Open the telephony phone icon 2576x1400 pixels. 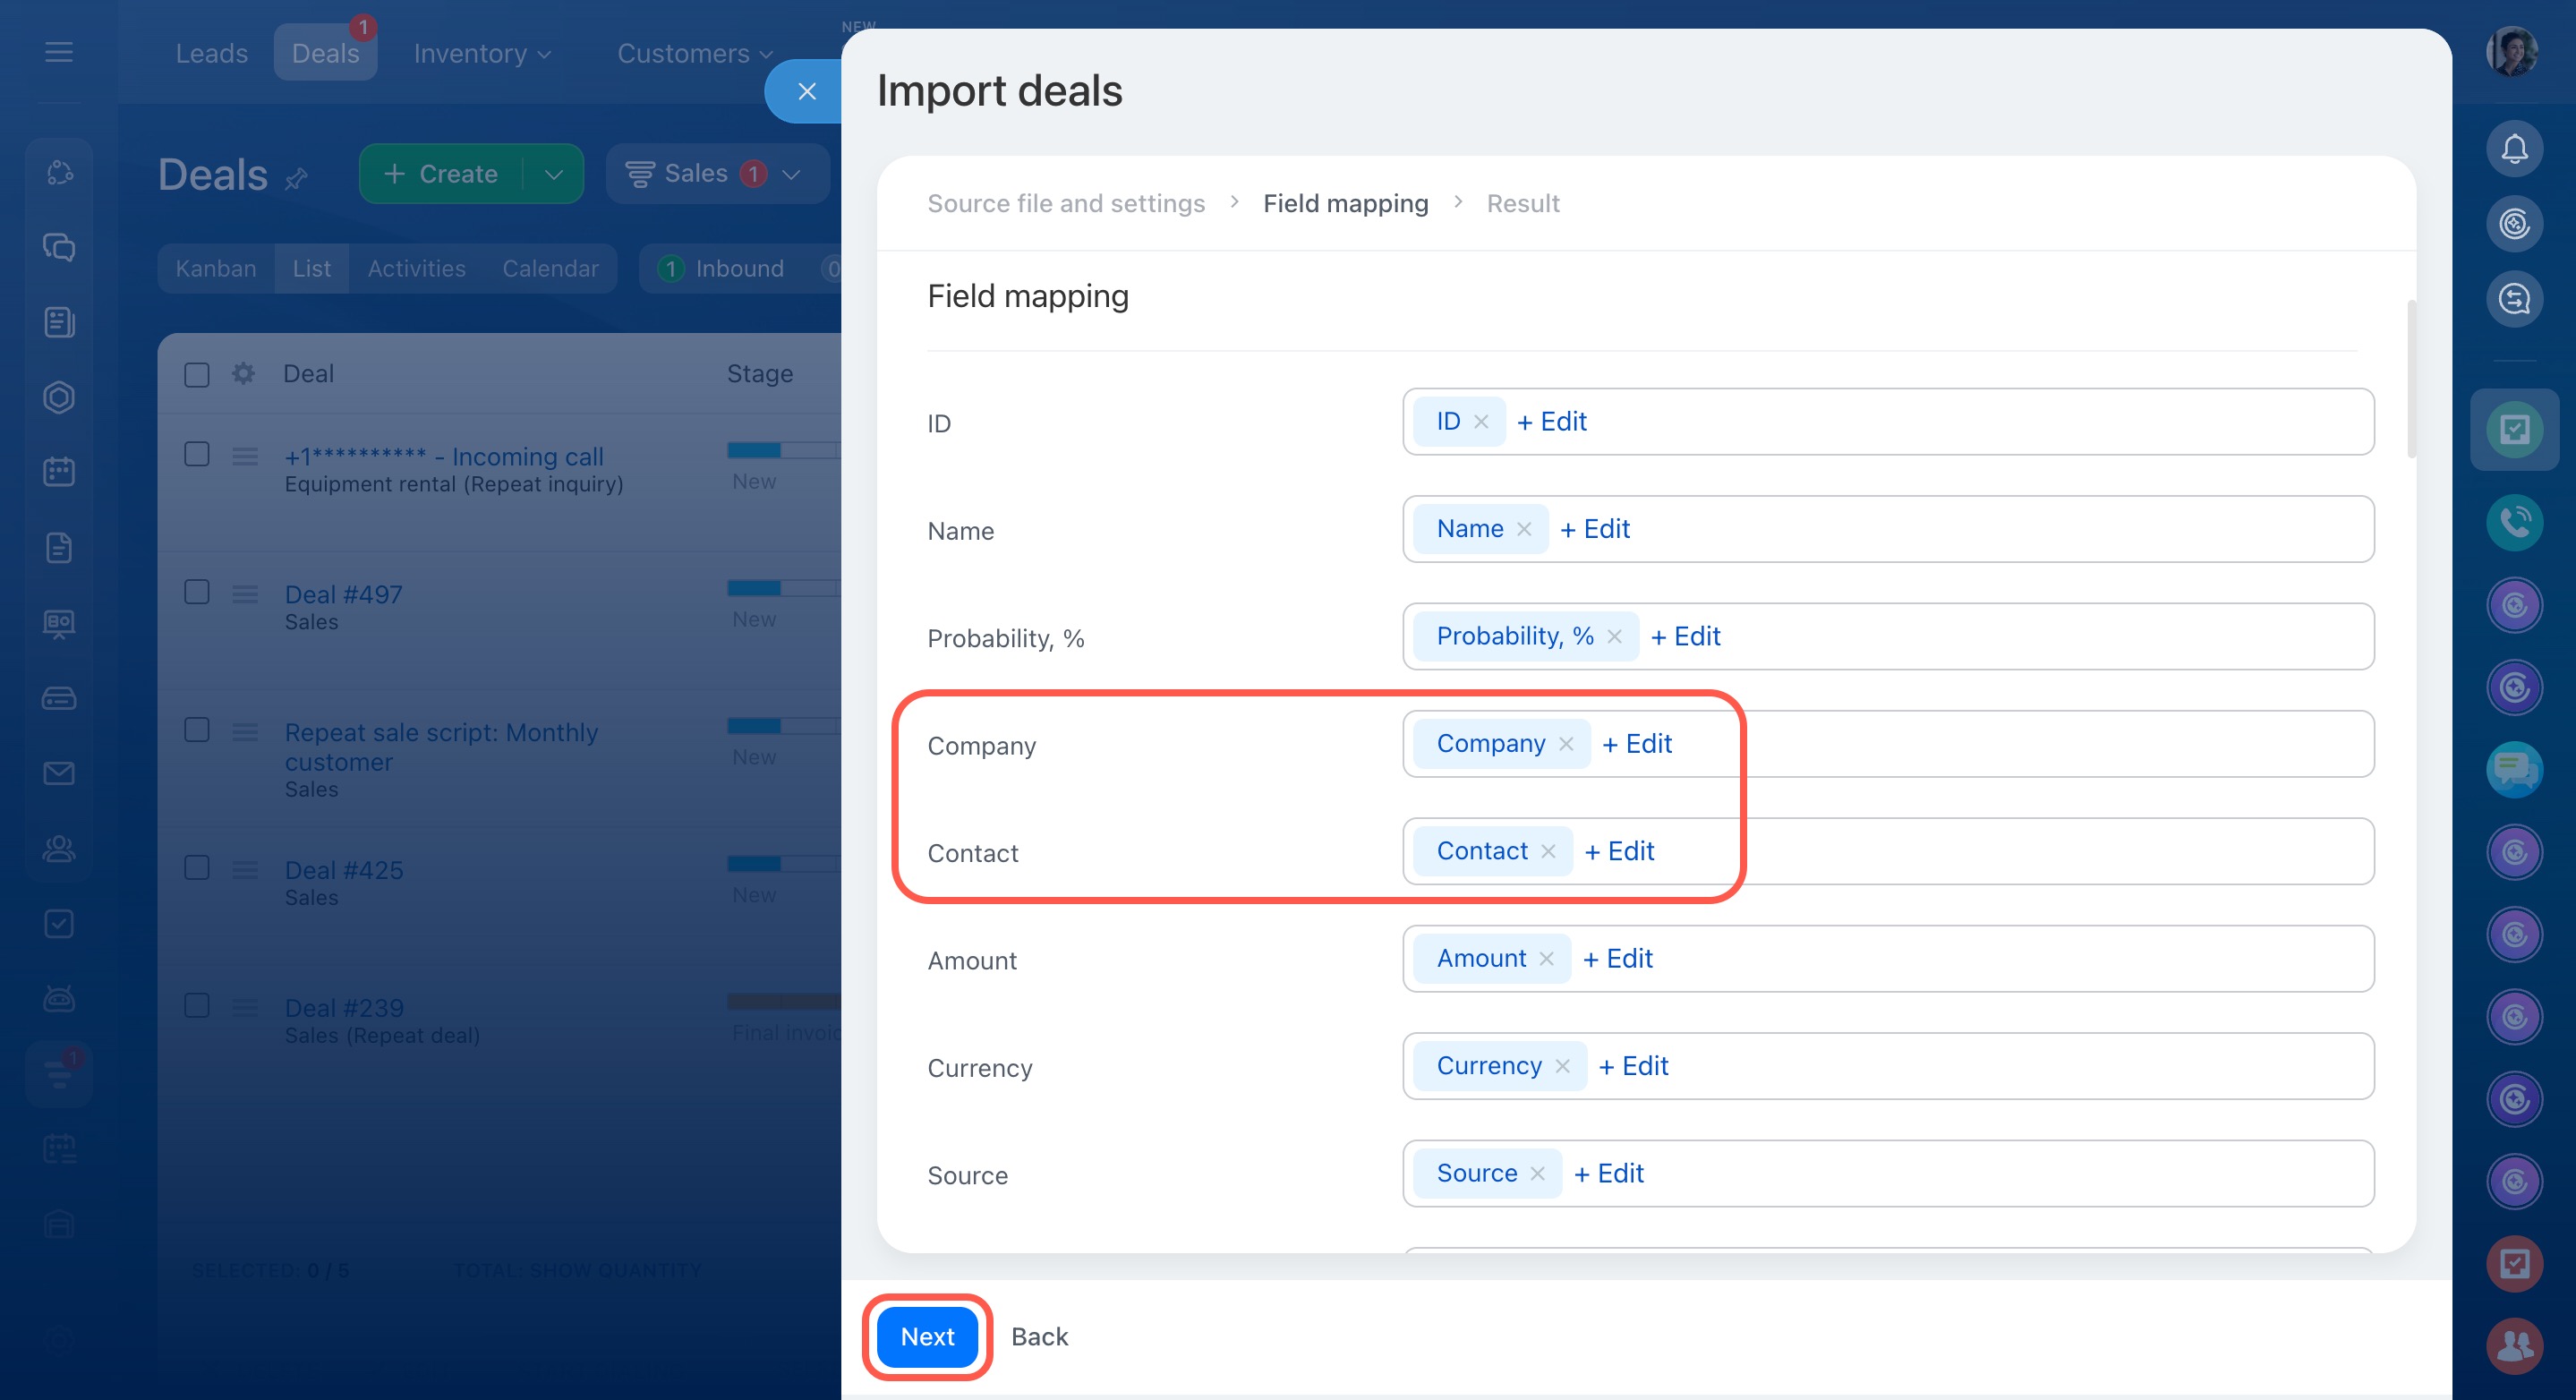[x=2513, y=521]
